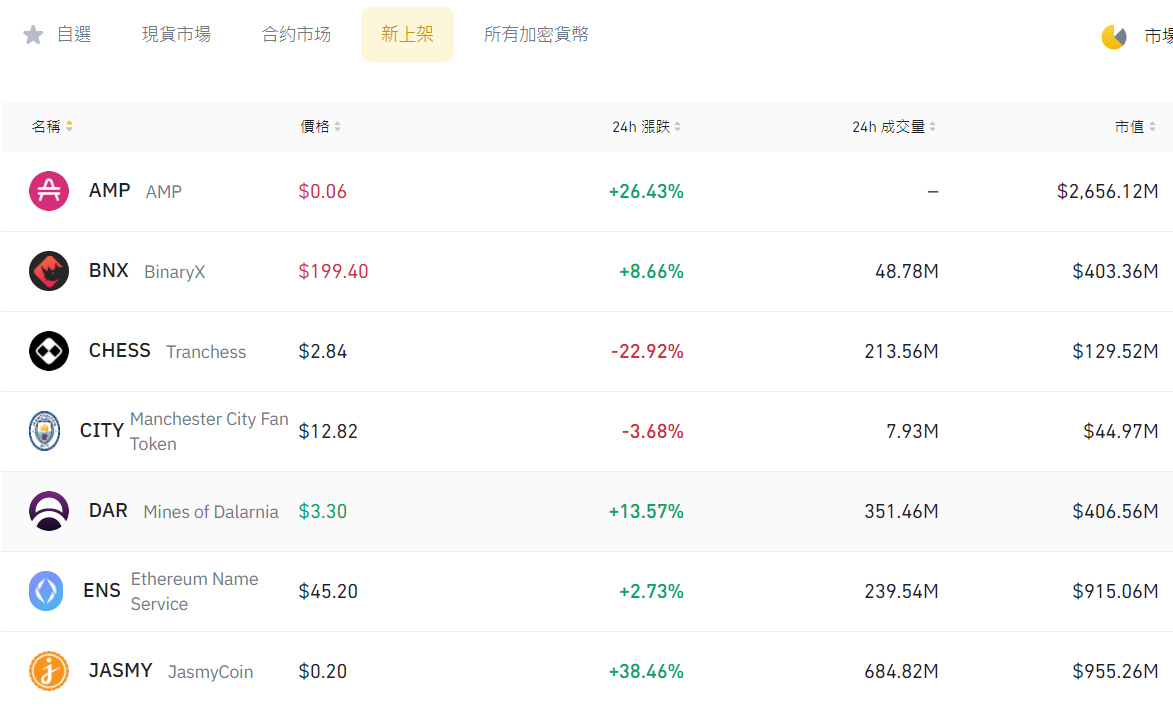This screenshot has width=1173, height=706.
Task: Click the $403.36M BNX market cap
Action: click(1115, 271)
